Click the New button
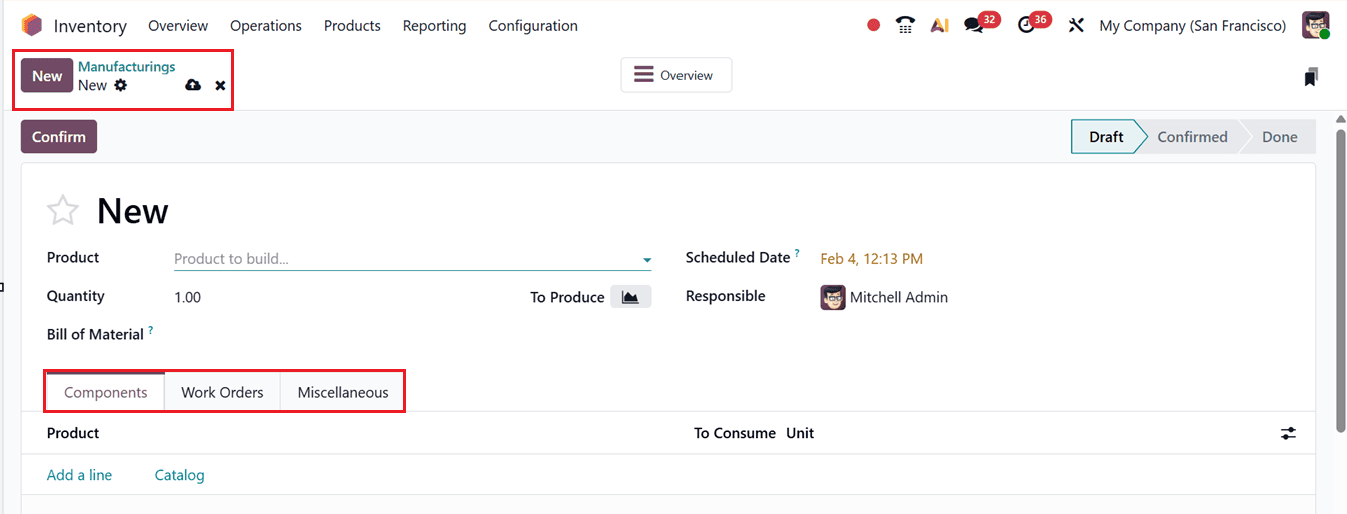 point(47,76)
